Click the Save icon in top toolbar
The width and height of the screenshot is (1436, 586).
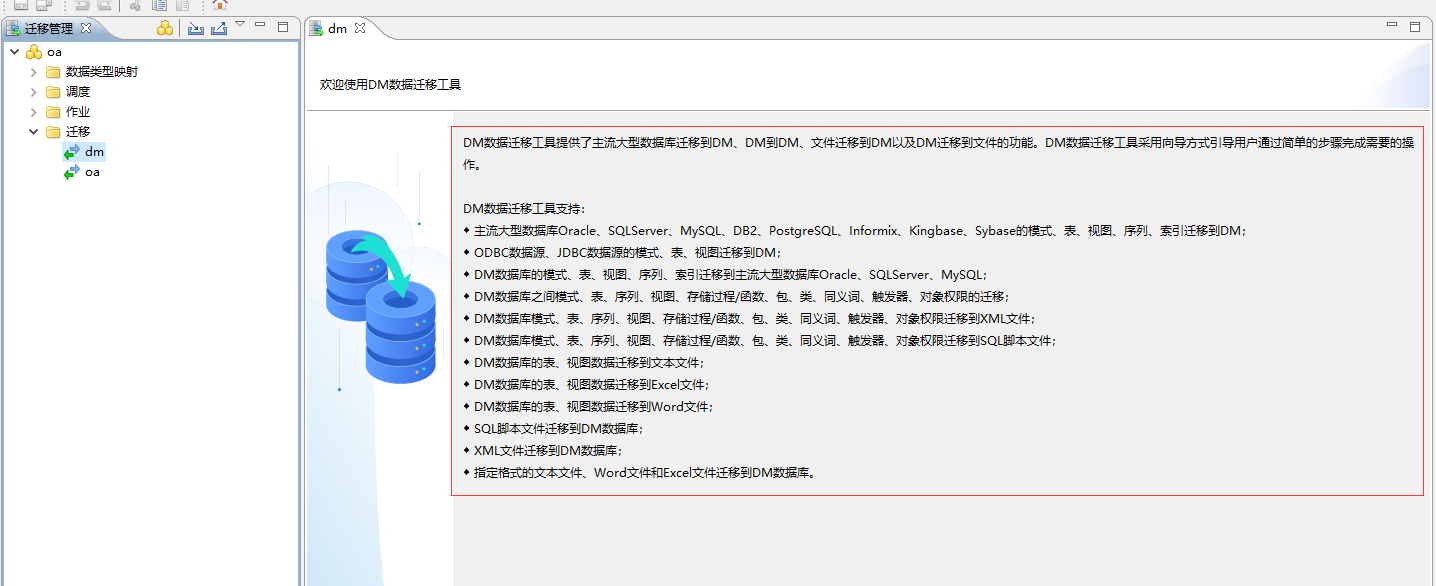[x=20, y=5]
